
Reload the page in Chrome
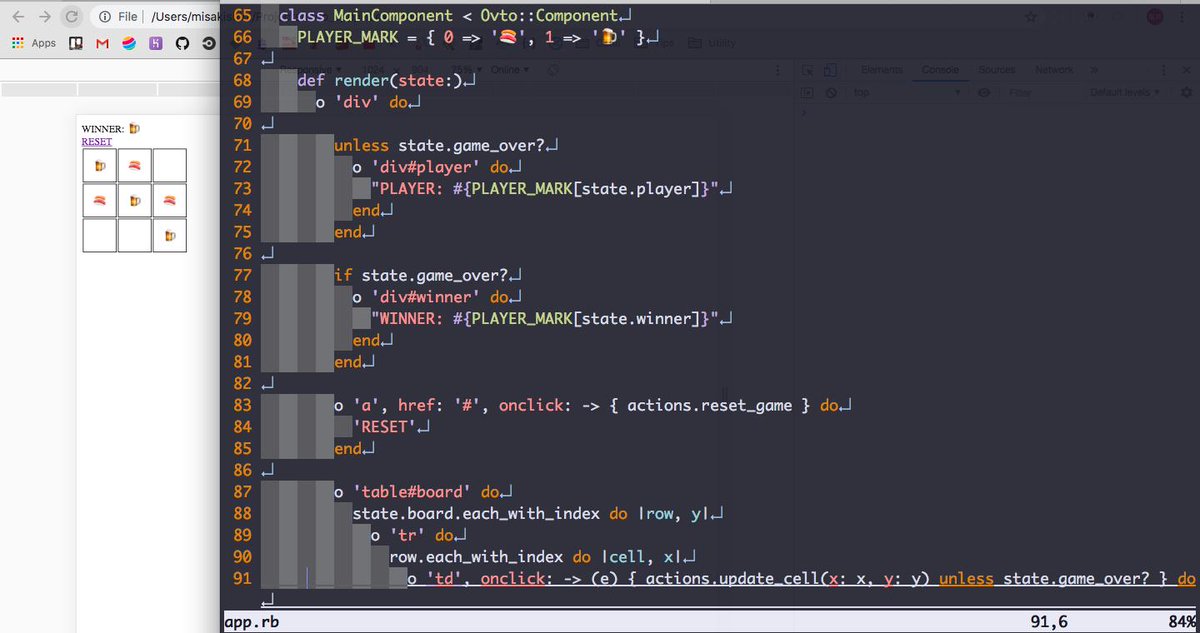71,17
